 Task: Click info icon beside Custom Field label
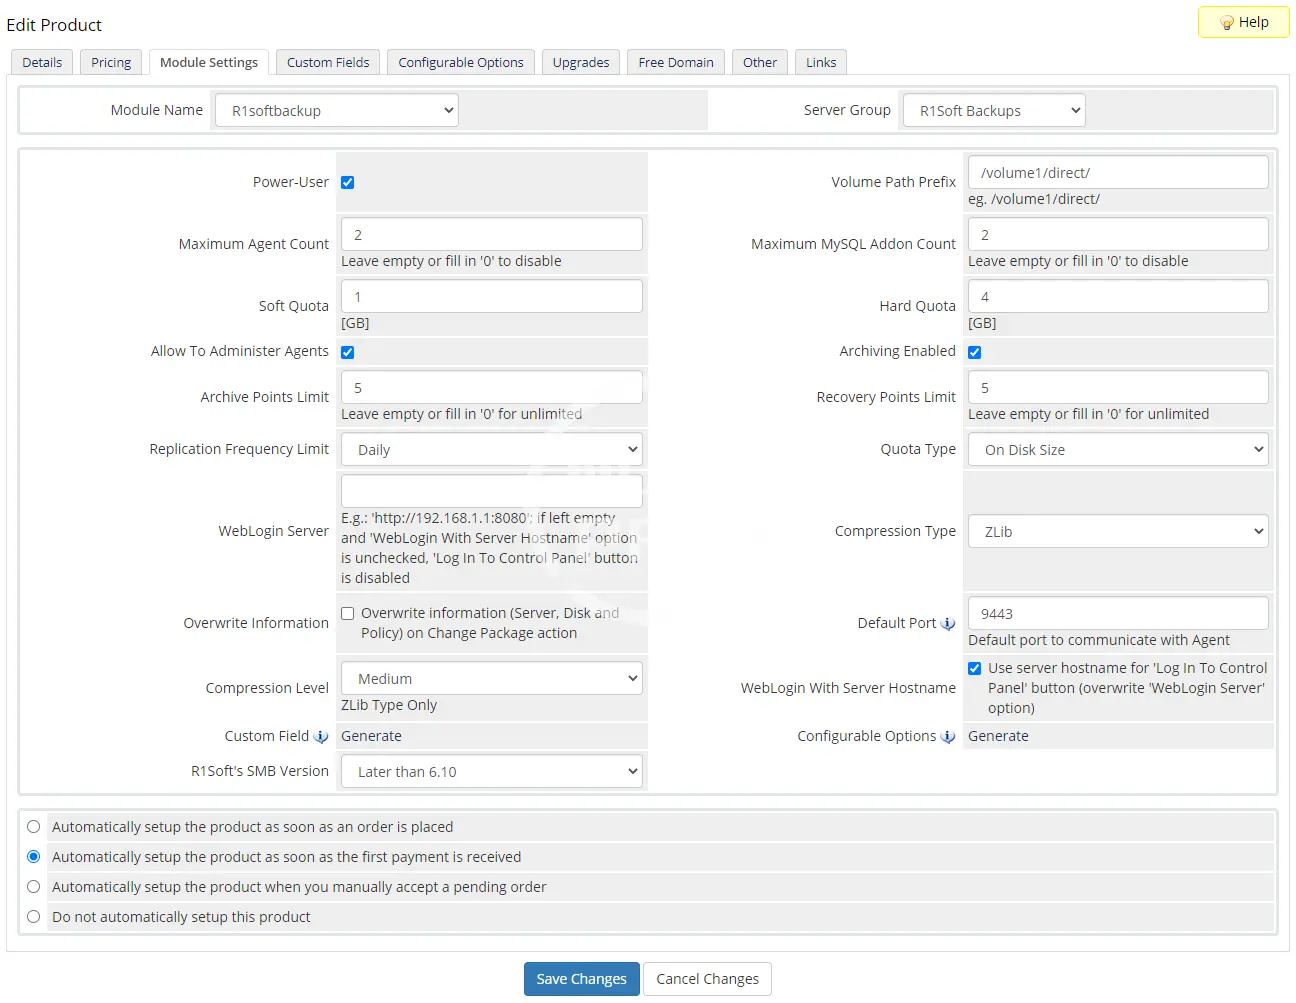[x=321, y=737]
